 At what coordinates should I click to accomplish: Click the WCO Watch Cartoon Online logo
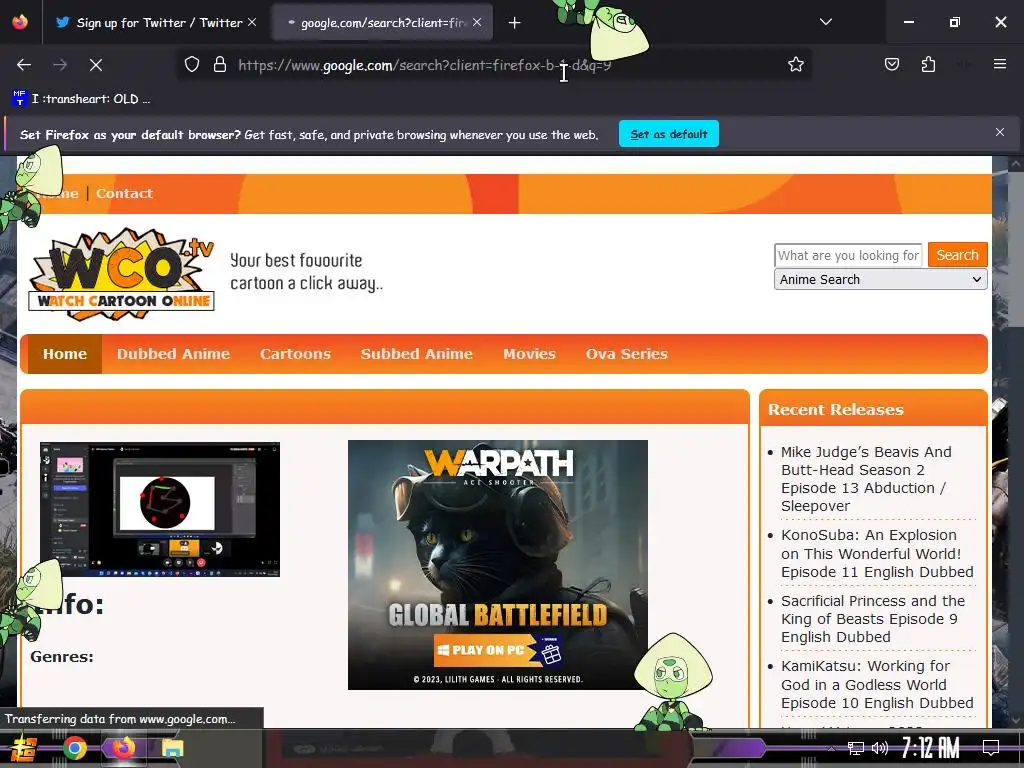[122, 274]
